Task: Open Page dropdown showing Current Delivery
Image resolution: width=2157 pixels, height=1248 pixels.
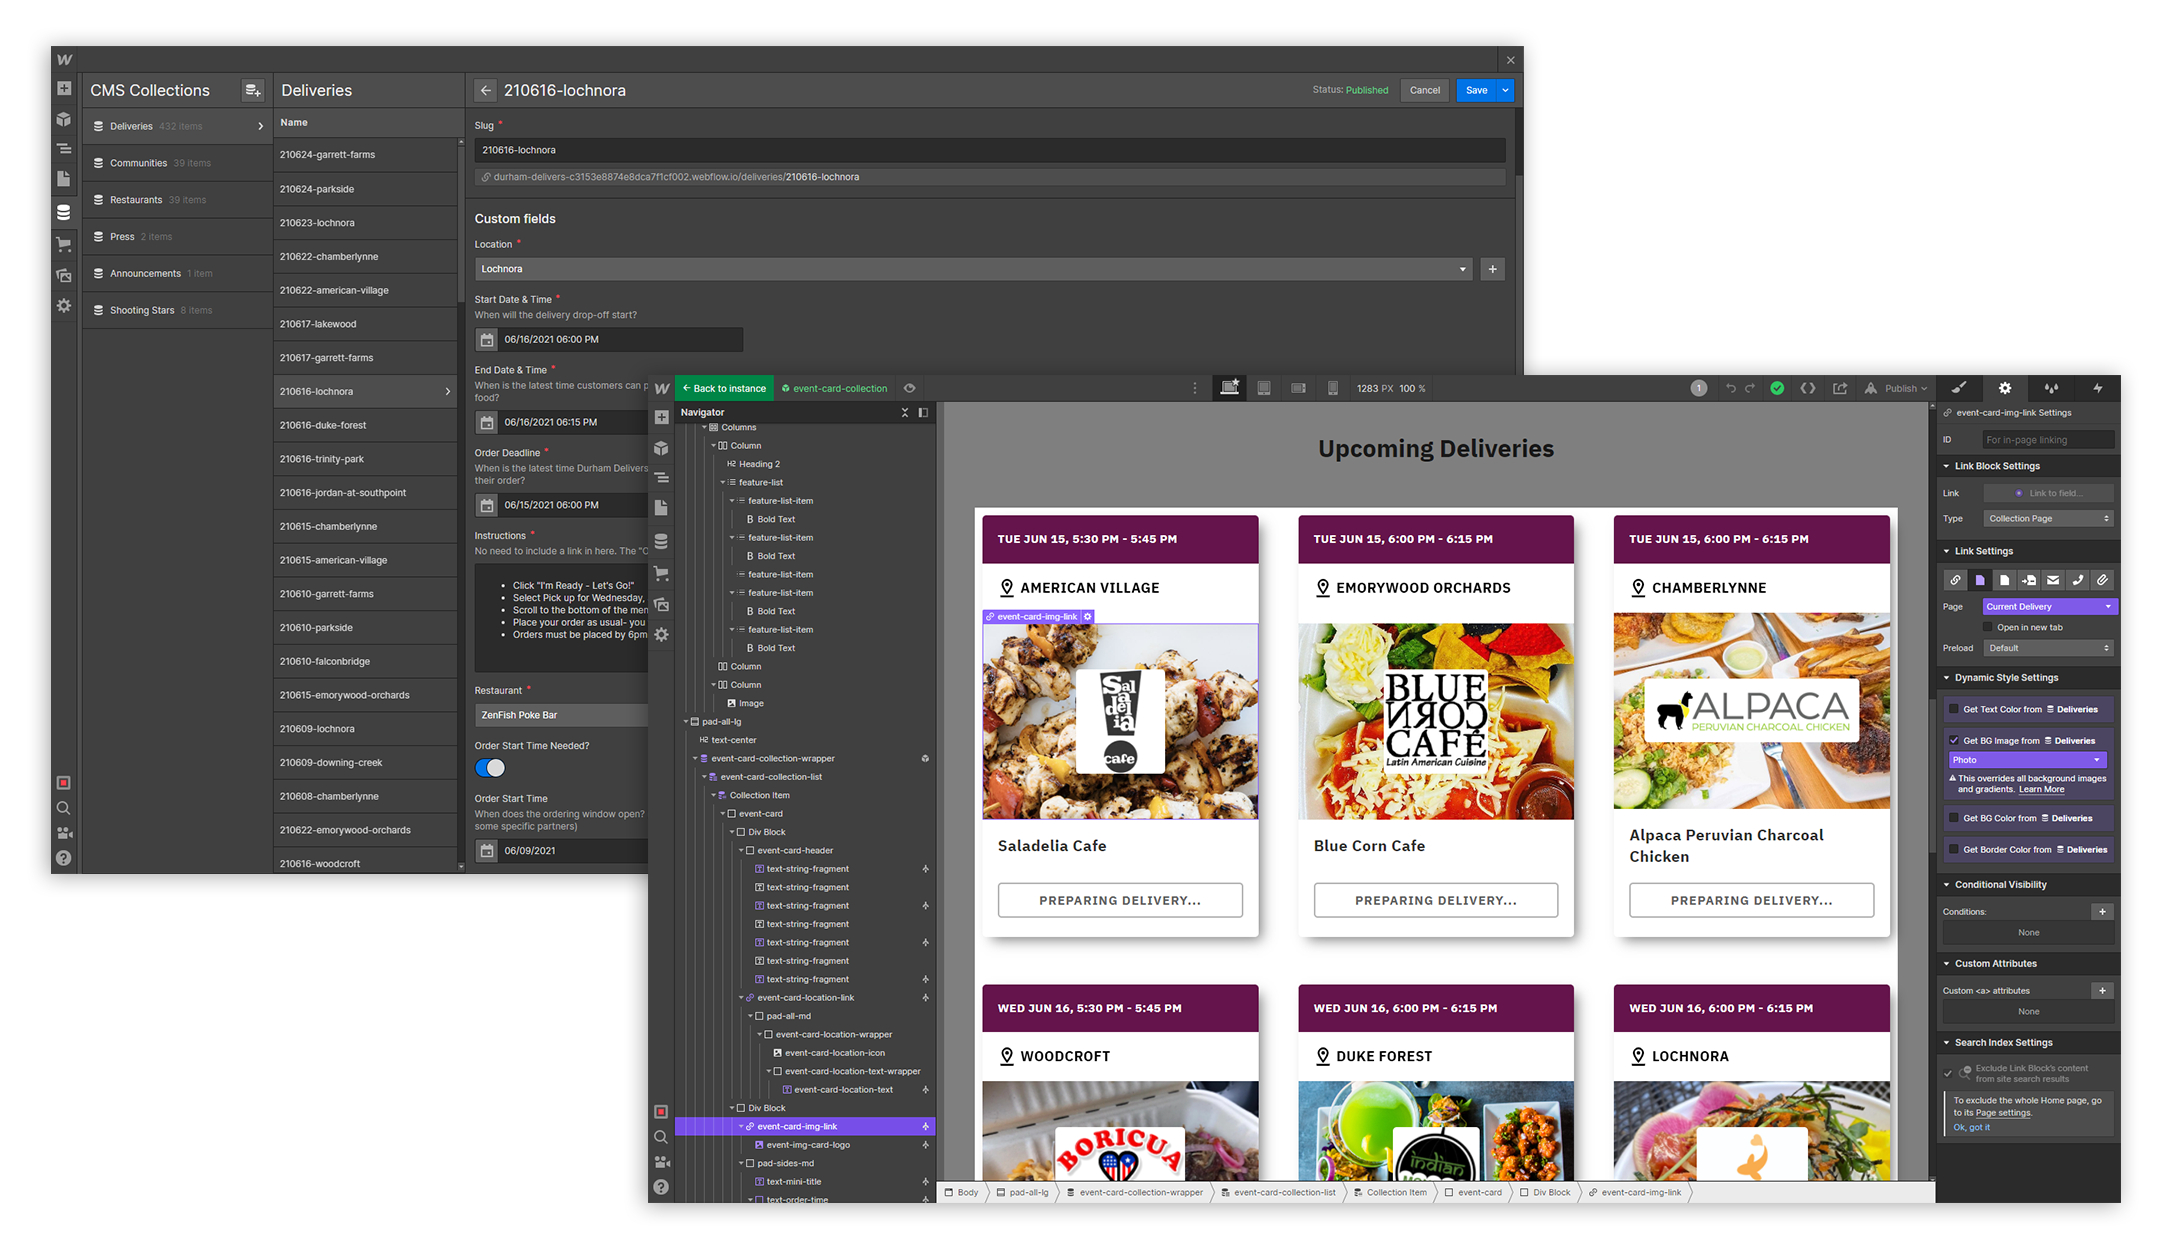Action: pos(2048,607)
